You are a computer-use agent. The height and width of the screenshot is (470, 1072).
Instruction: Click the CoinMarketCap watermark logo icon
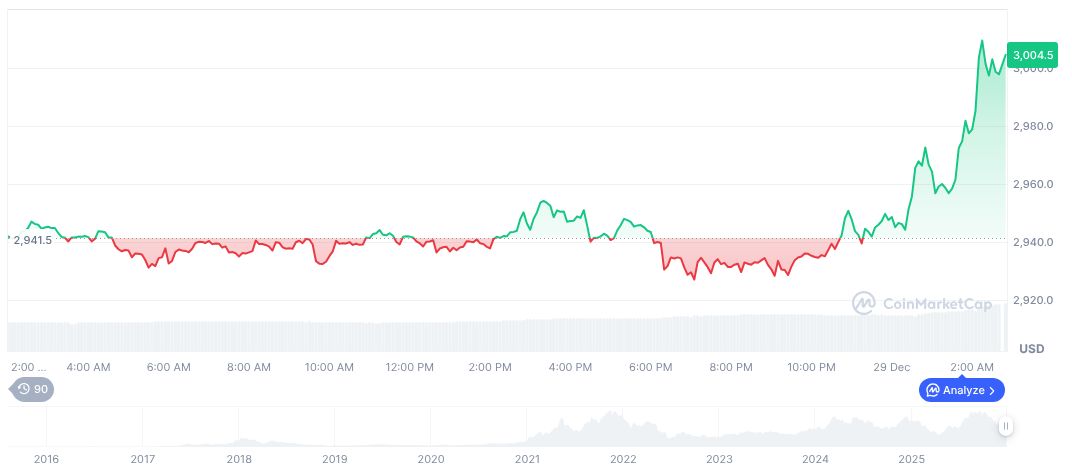[x=864, y=302]
